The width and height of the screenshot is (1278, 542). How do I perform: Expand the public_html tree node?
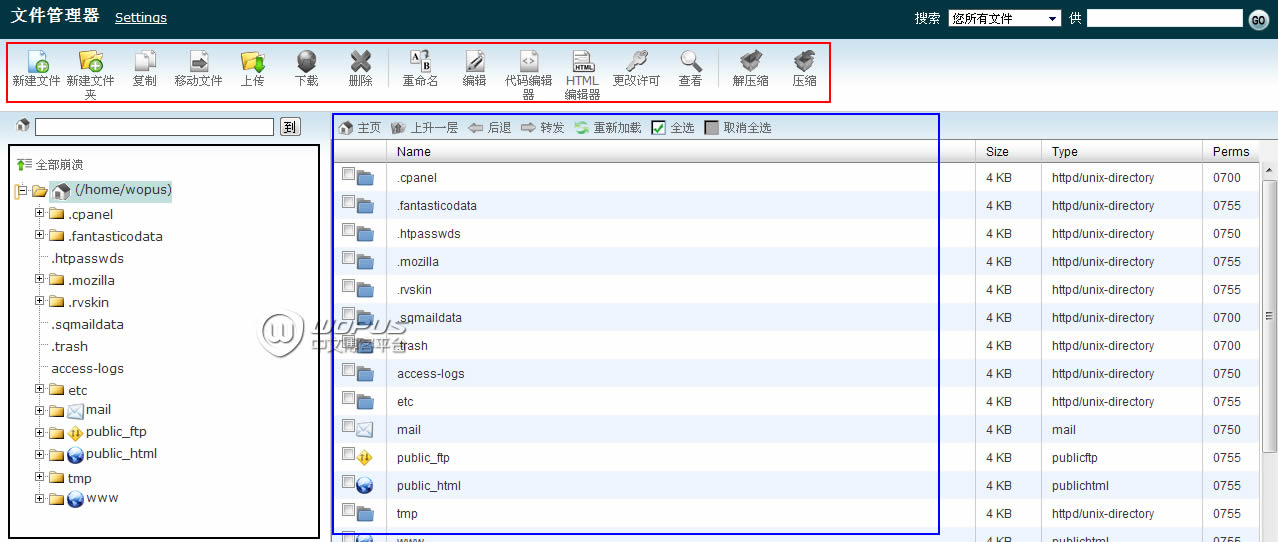(40, 454)
